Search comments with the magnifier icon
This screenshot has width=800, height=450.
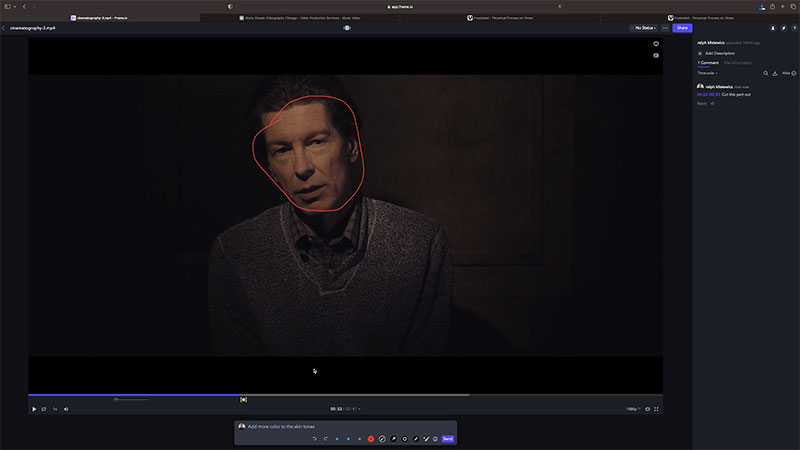coord(766,73)
